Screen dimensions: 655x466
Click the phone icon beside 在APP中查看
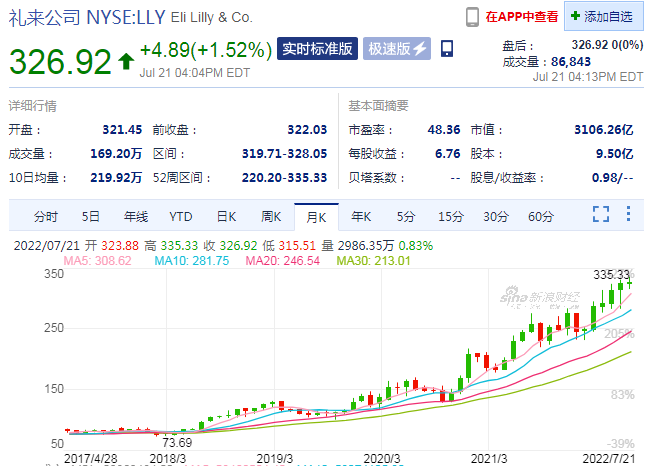tap(472, 17)
